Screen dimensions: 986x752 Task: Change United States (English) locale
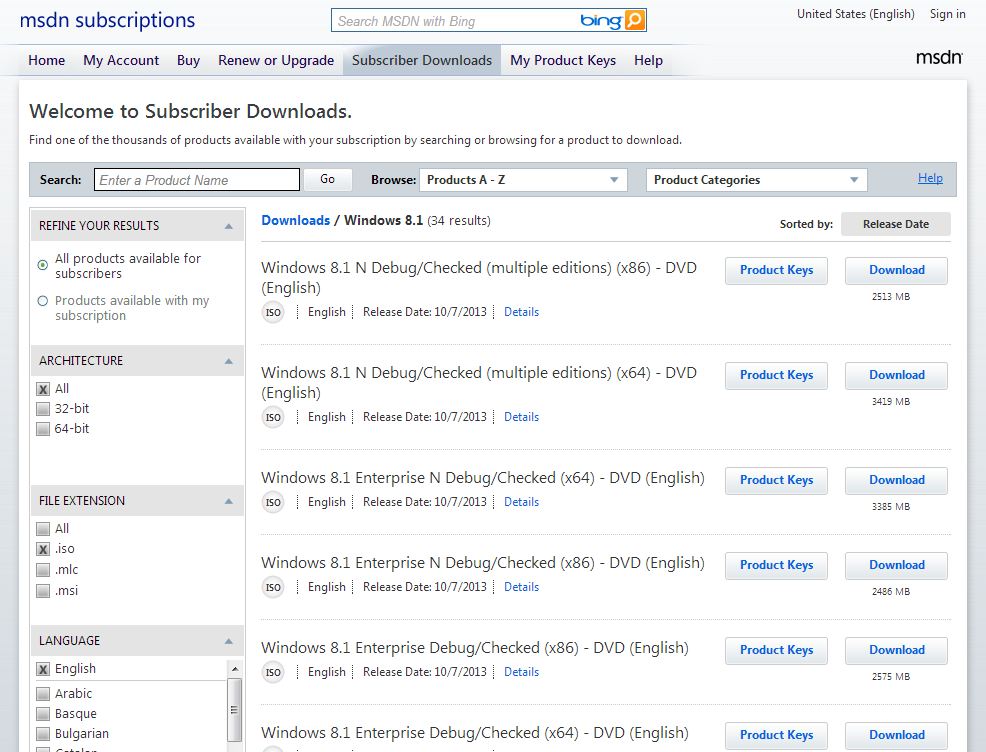(x=855, y=14)
